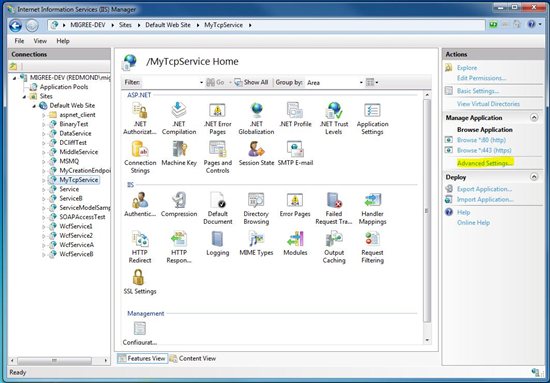Open Authentication feature icon

pyautogui.click(x=140, y=204)
